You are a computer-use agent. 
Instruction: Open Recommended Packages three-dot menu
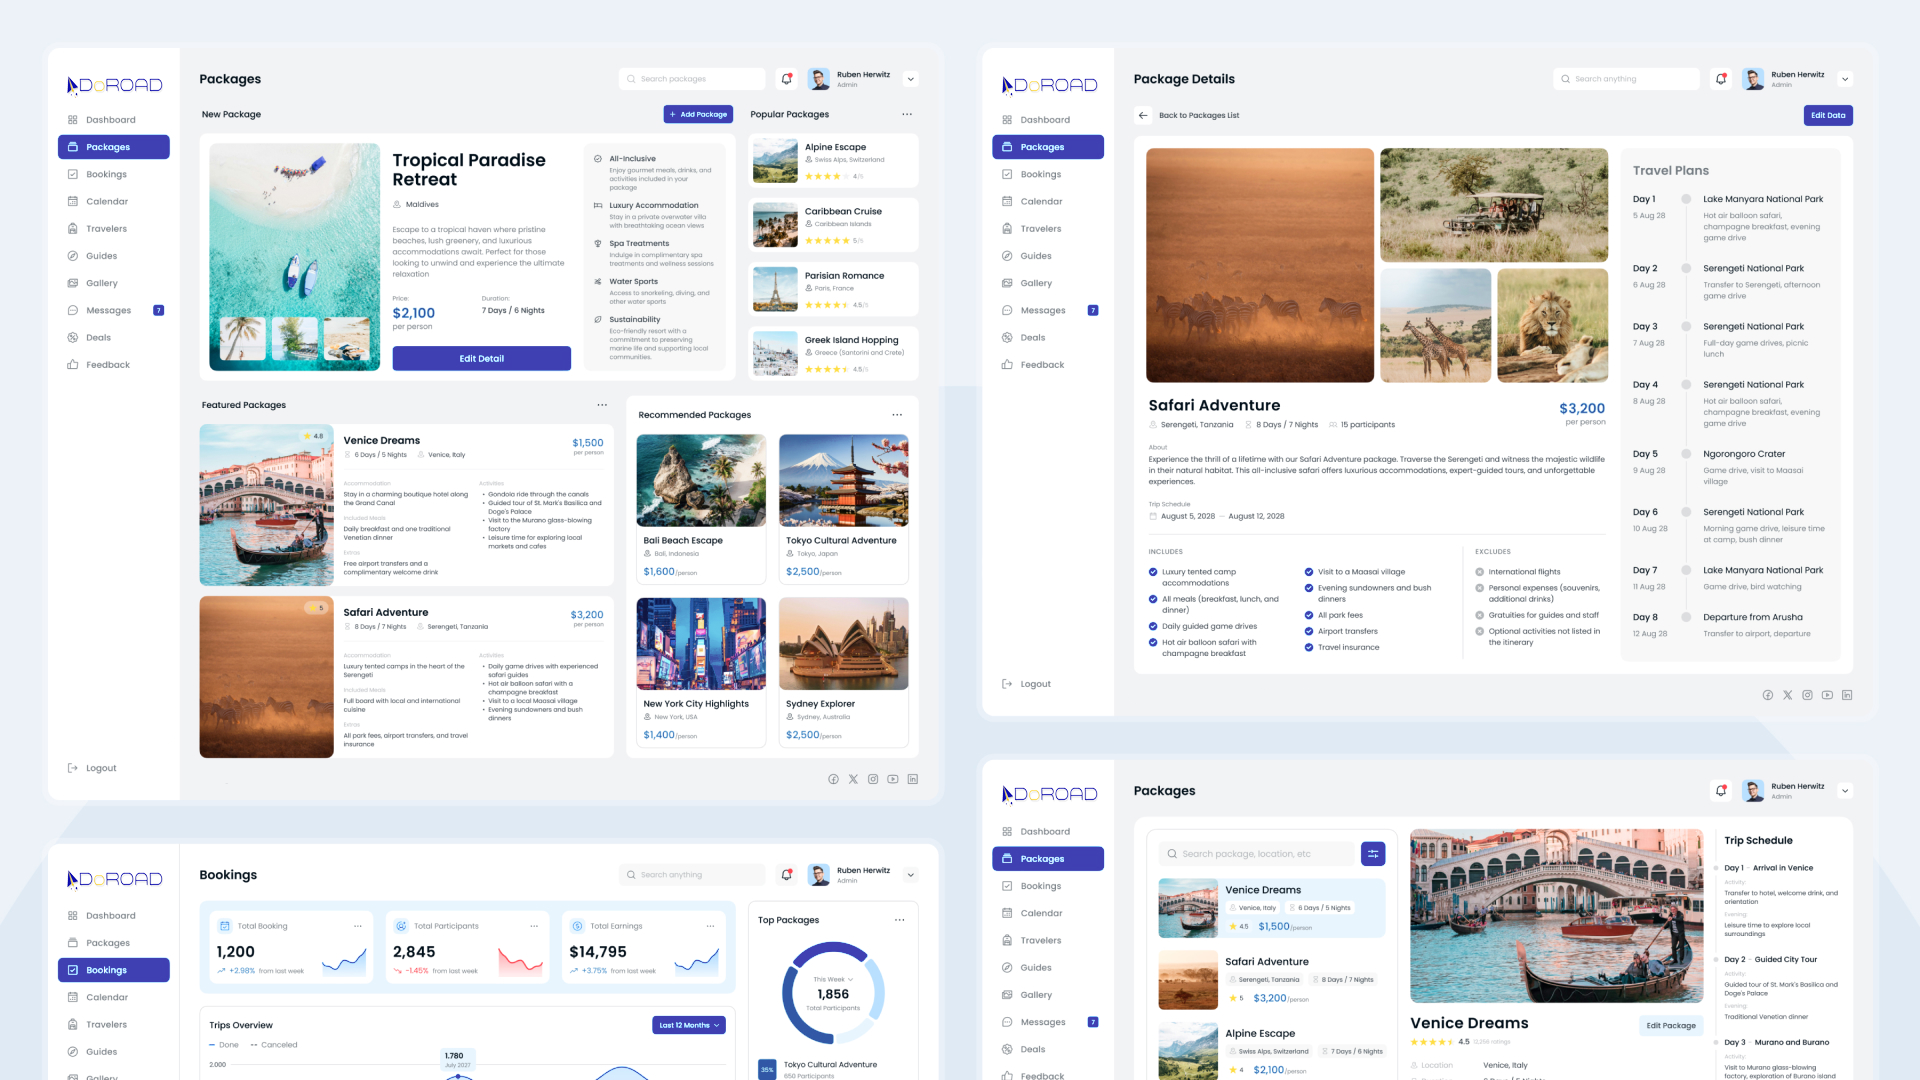[897, 415]
